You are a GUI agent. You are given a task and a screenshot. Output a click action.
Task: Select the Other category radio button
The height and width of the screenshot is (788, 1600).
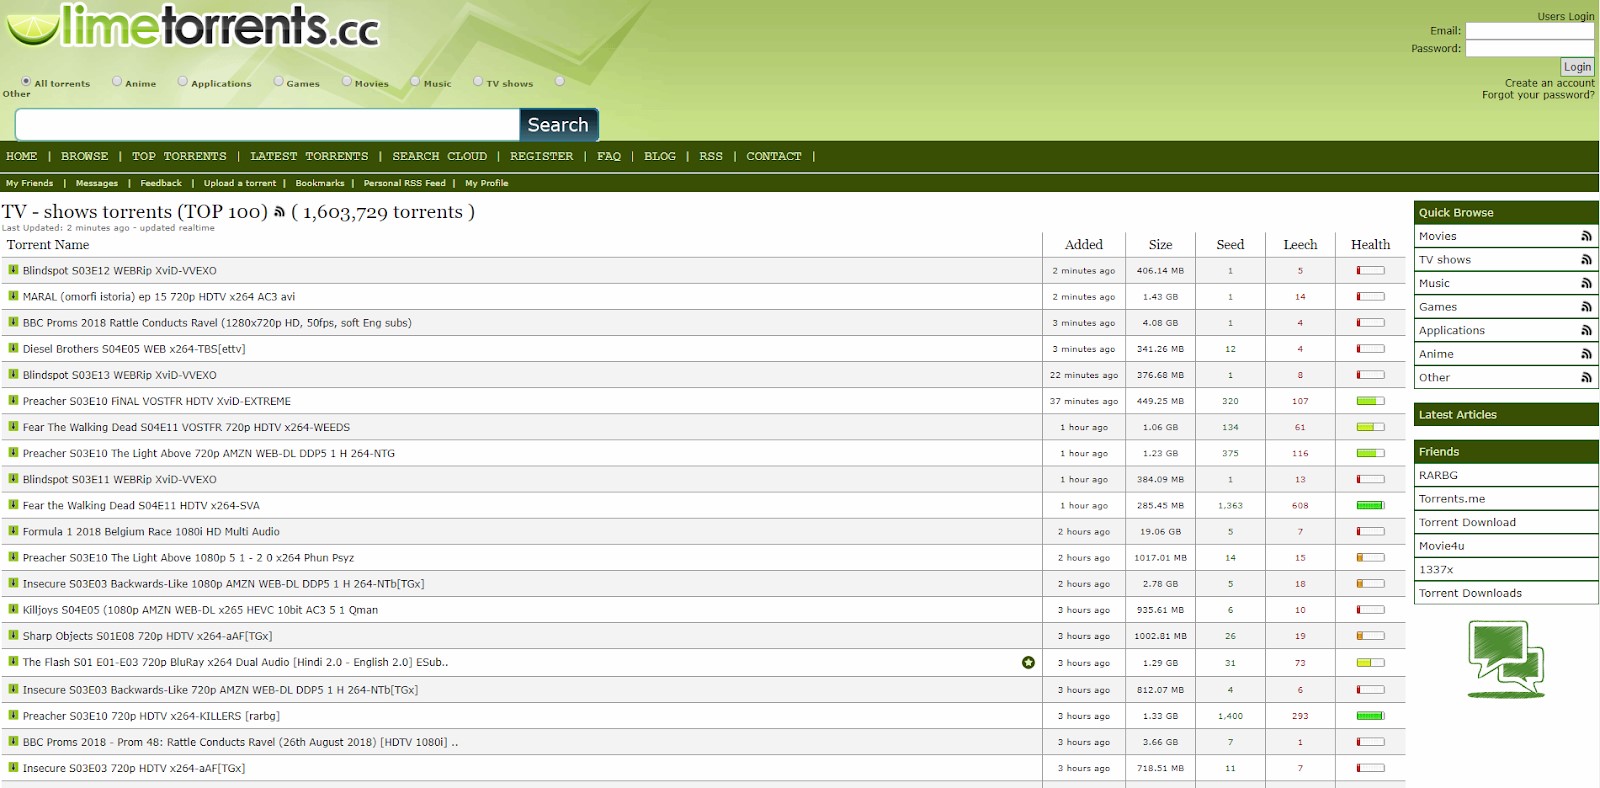coord(560,81)
